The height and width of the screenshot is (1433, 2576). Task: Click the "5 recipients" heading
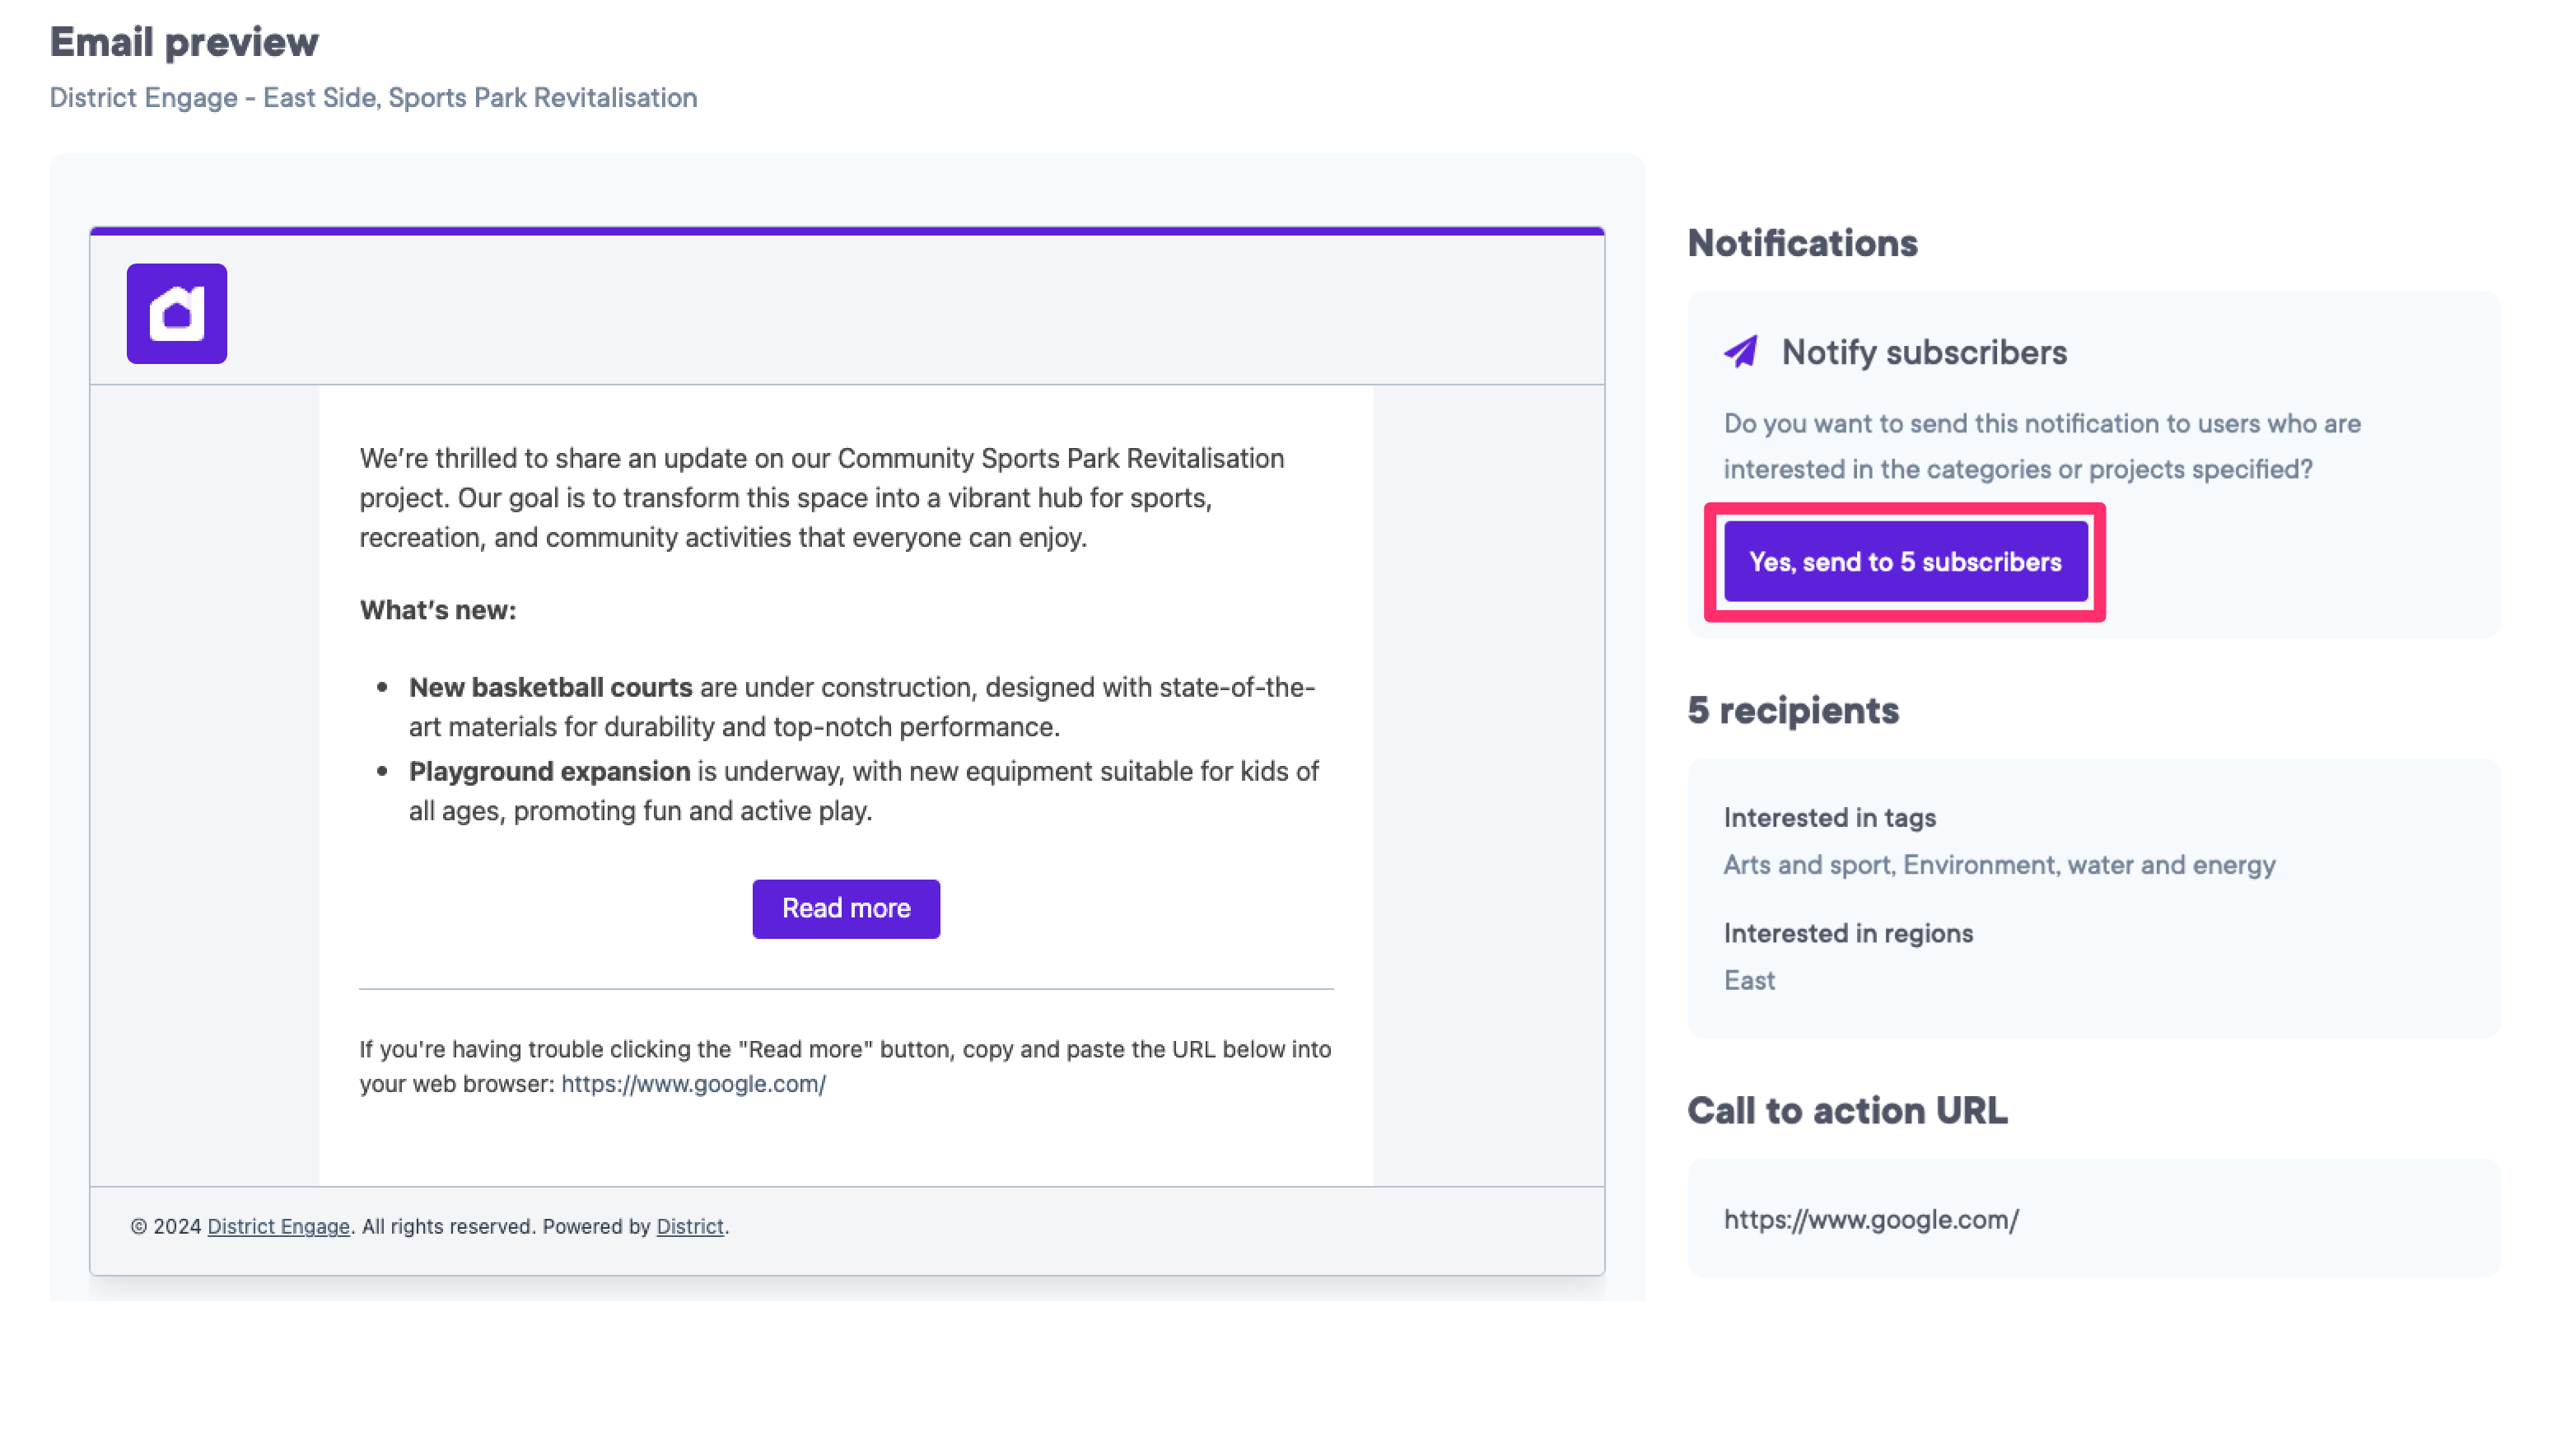coord(1793,710)
